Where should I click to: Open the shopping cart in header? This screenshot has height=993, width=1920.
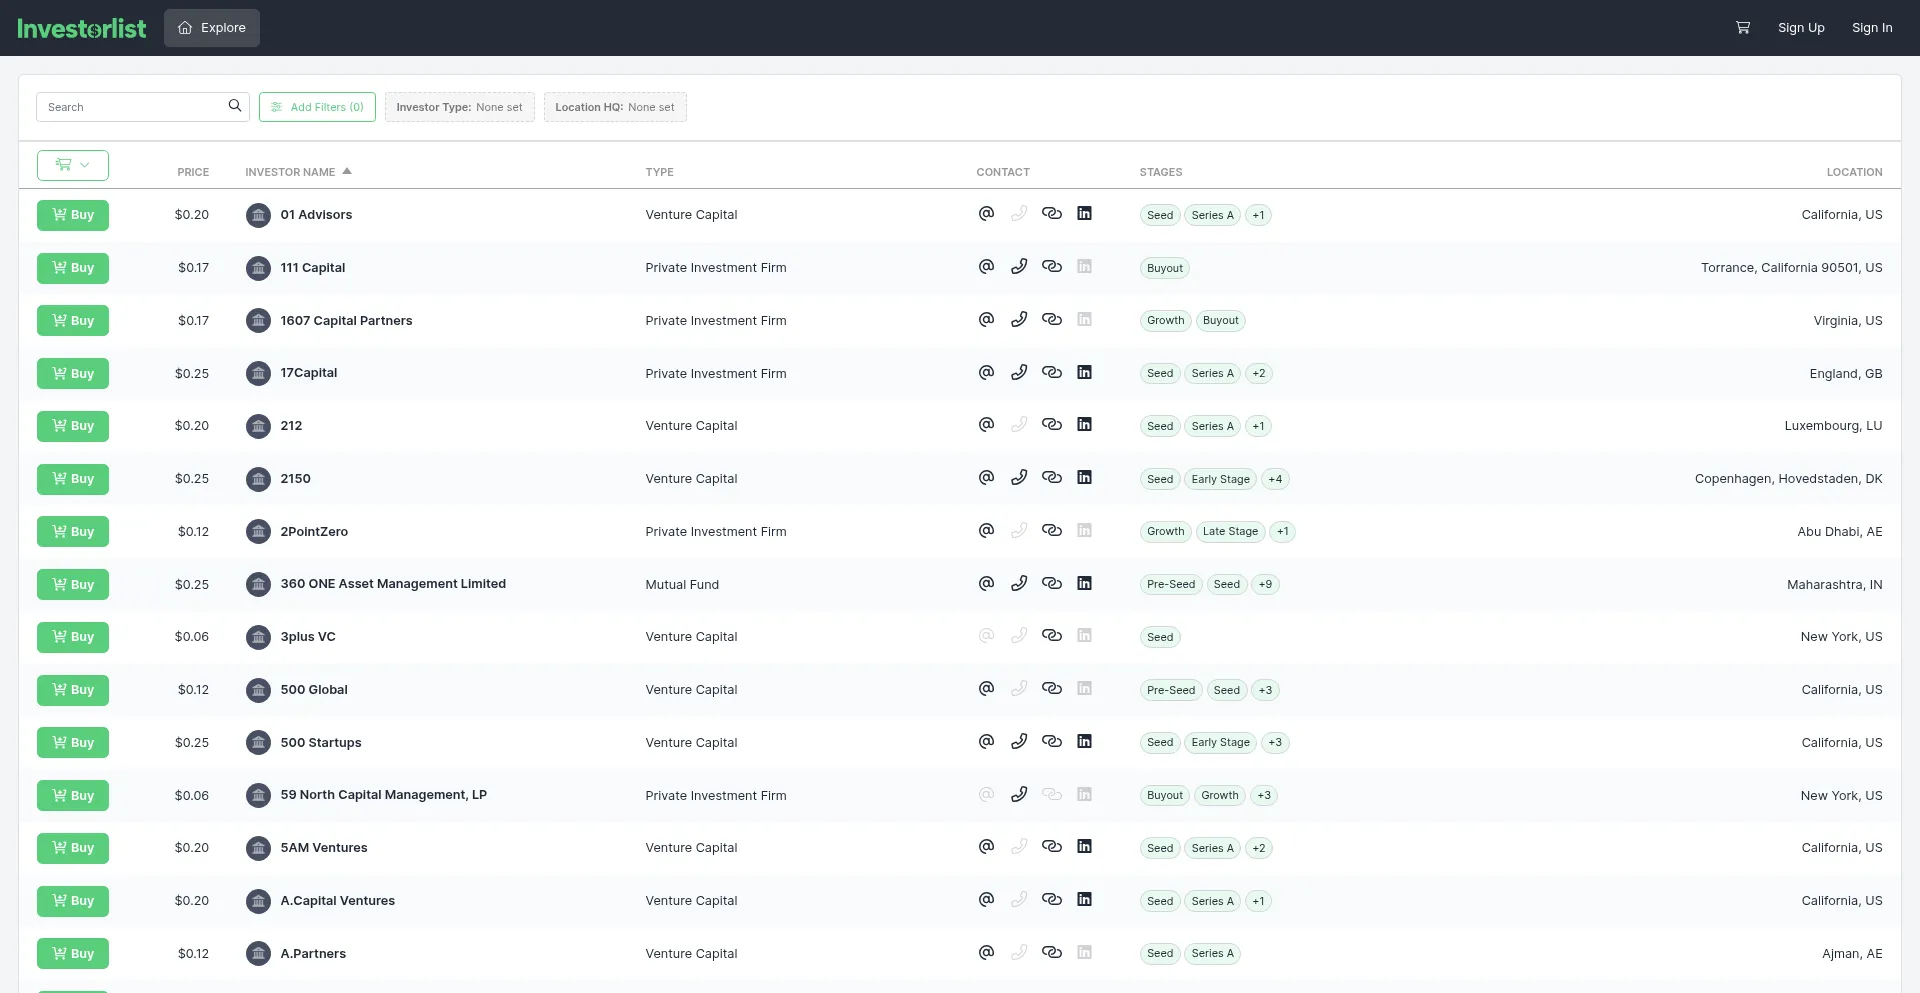(1742, 28)
